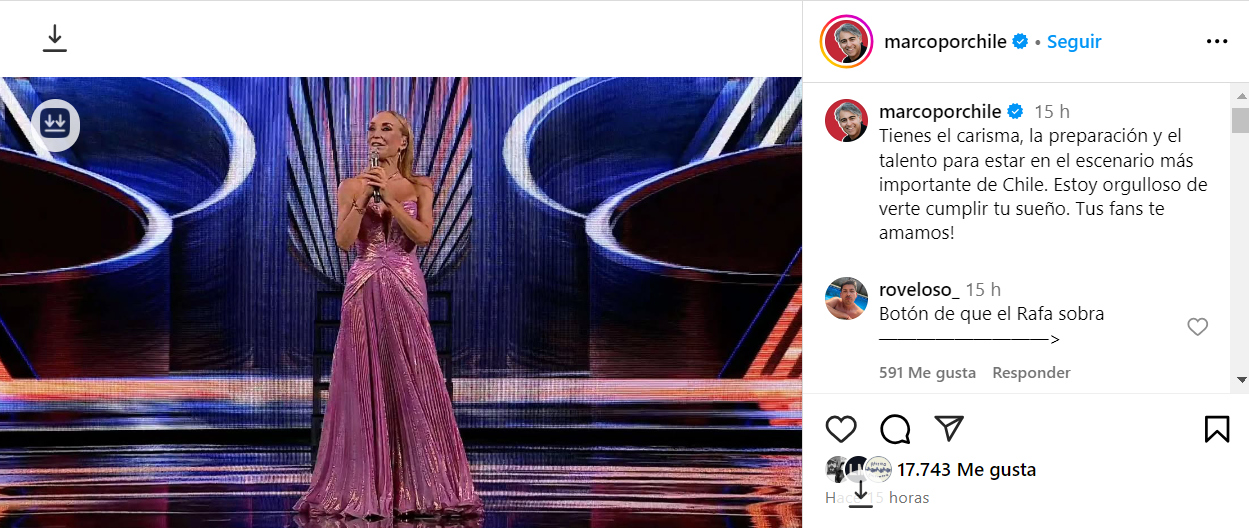Open the three-dots more options menu

point(1216,42)
